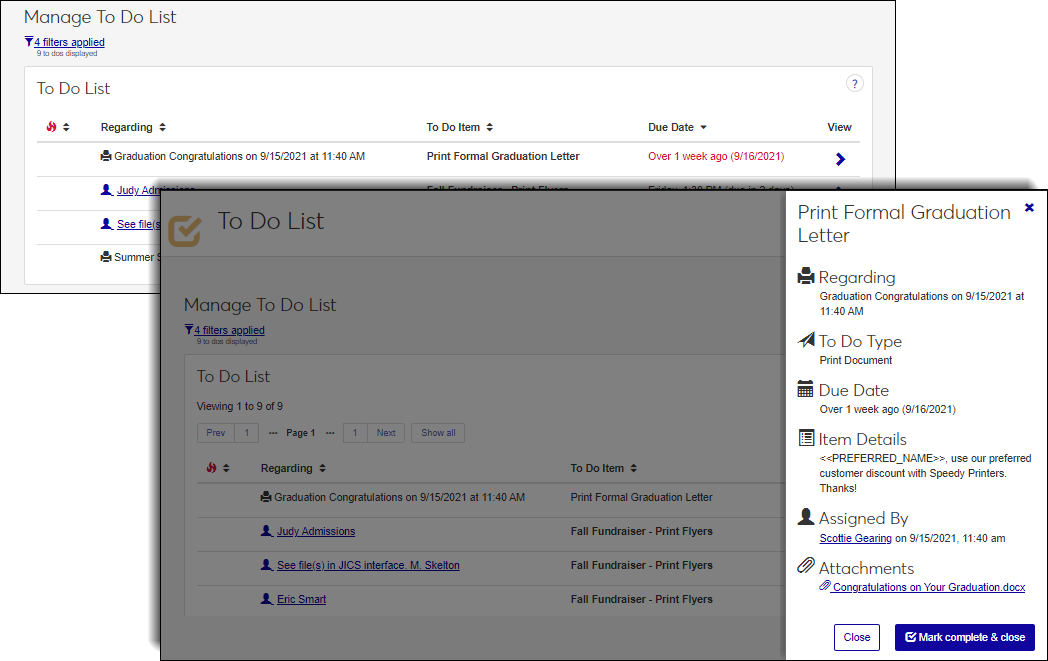Screen dimensions: 1048x661
Task: Open Eric Smart person link
Action: click(301, 599)
